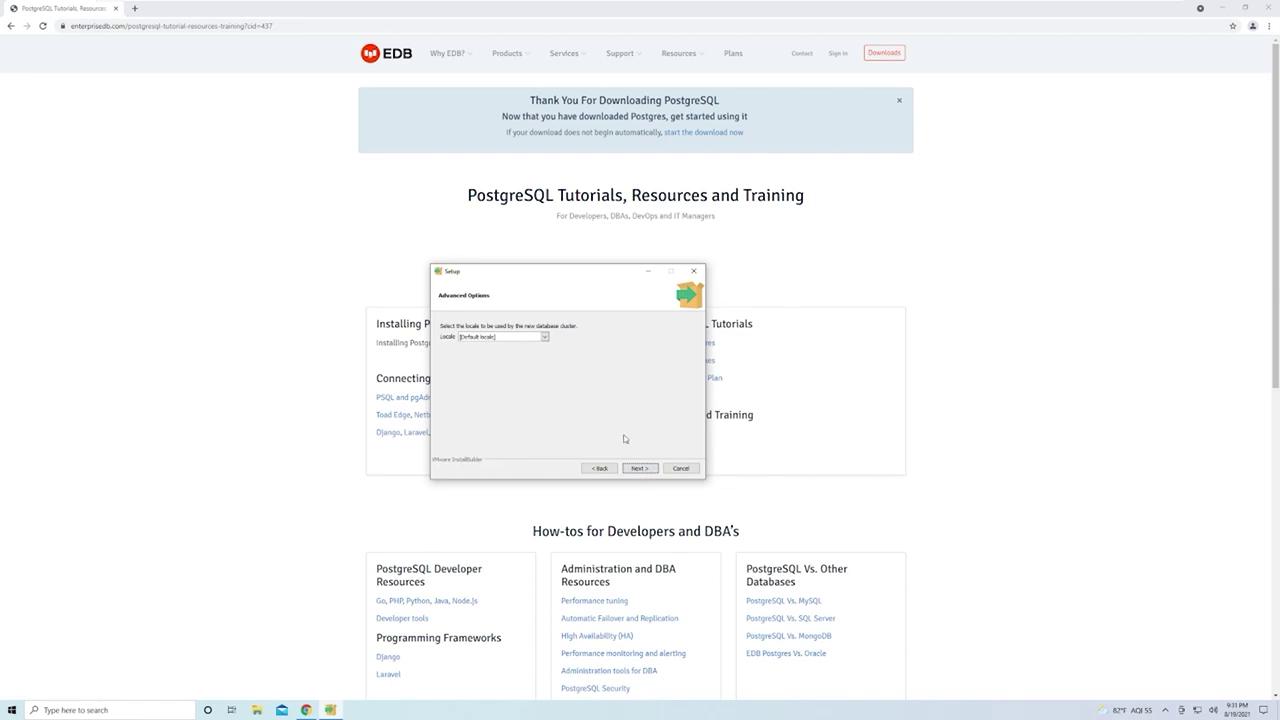Screen dimensions: 1280x720
Task: Expand the Products menu
Action: [510, 53]
